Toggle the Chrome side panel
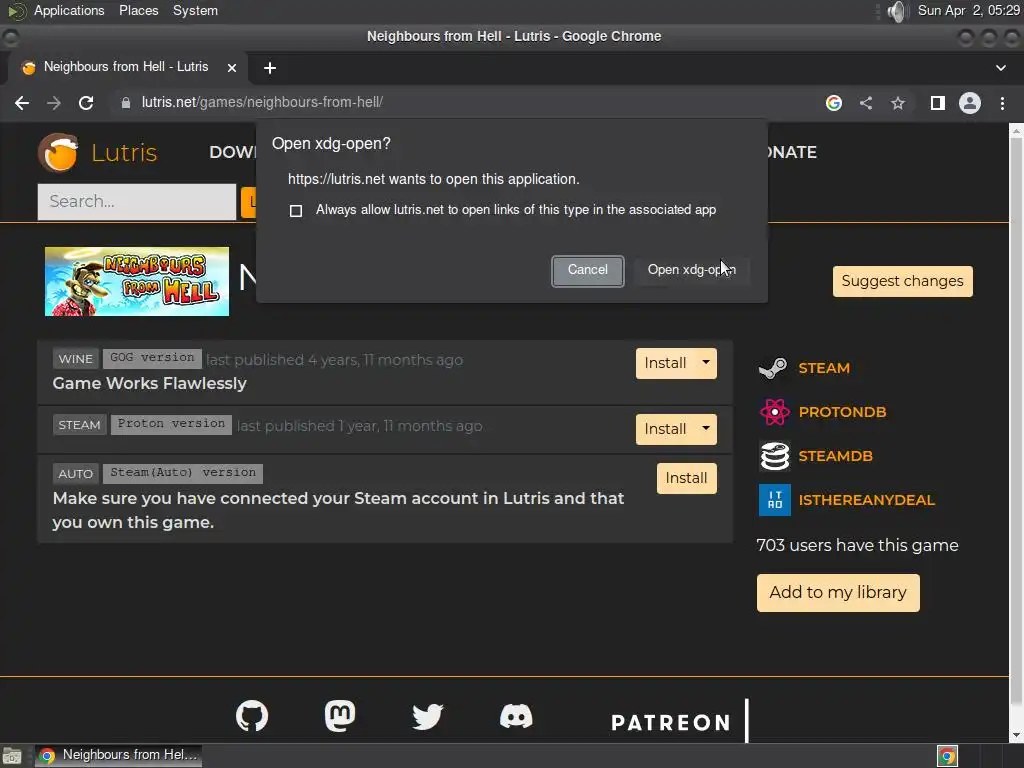The width and height of the screenshot is (1024, 768). click(938, 103)
